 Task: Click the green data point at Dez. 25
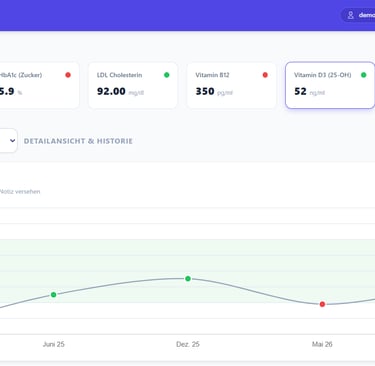point(188,279)
